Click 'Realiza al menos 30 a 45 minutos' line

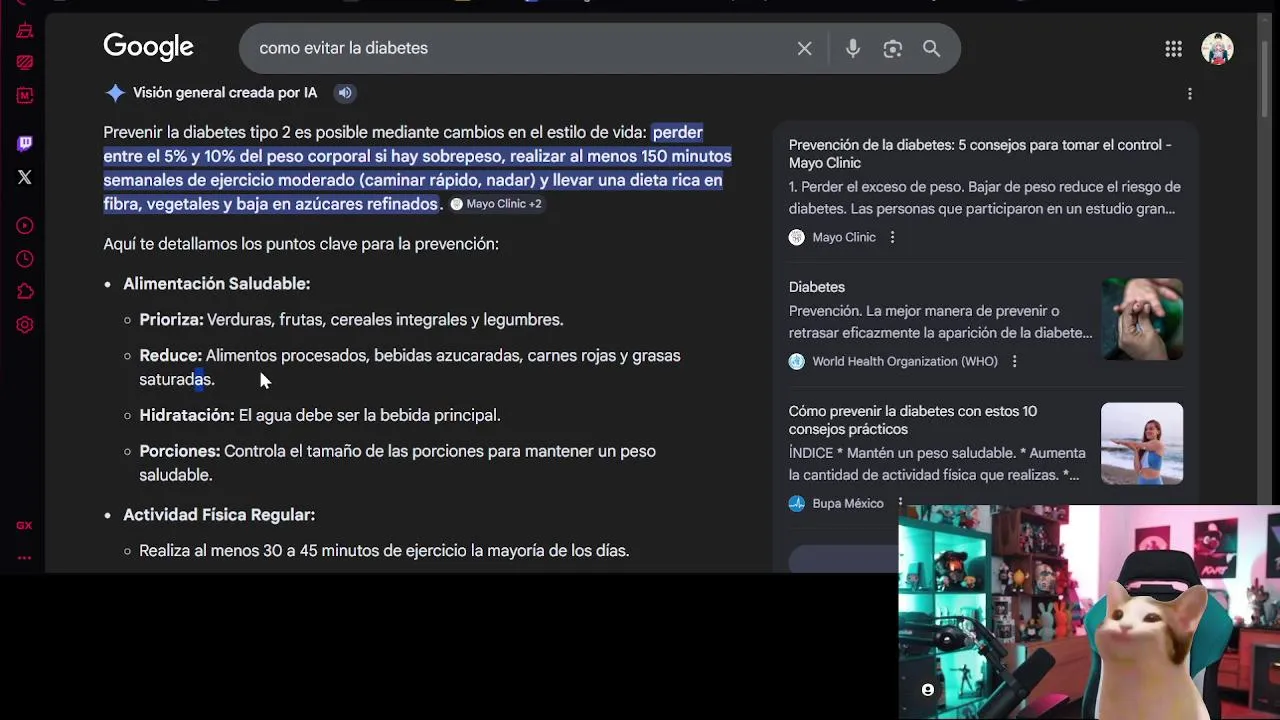coord(384,551)
